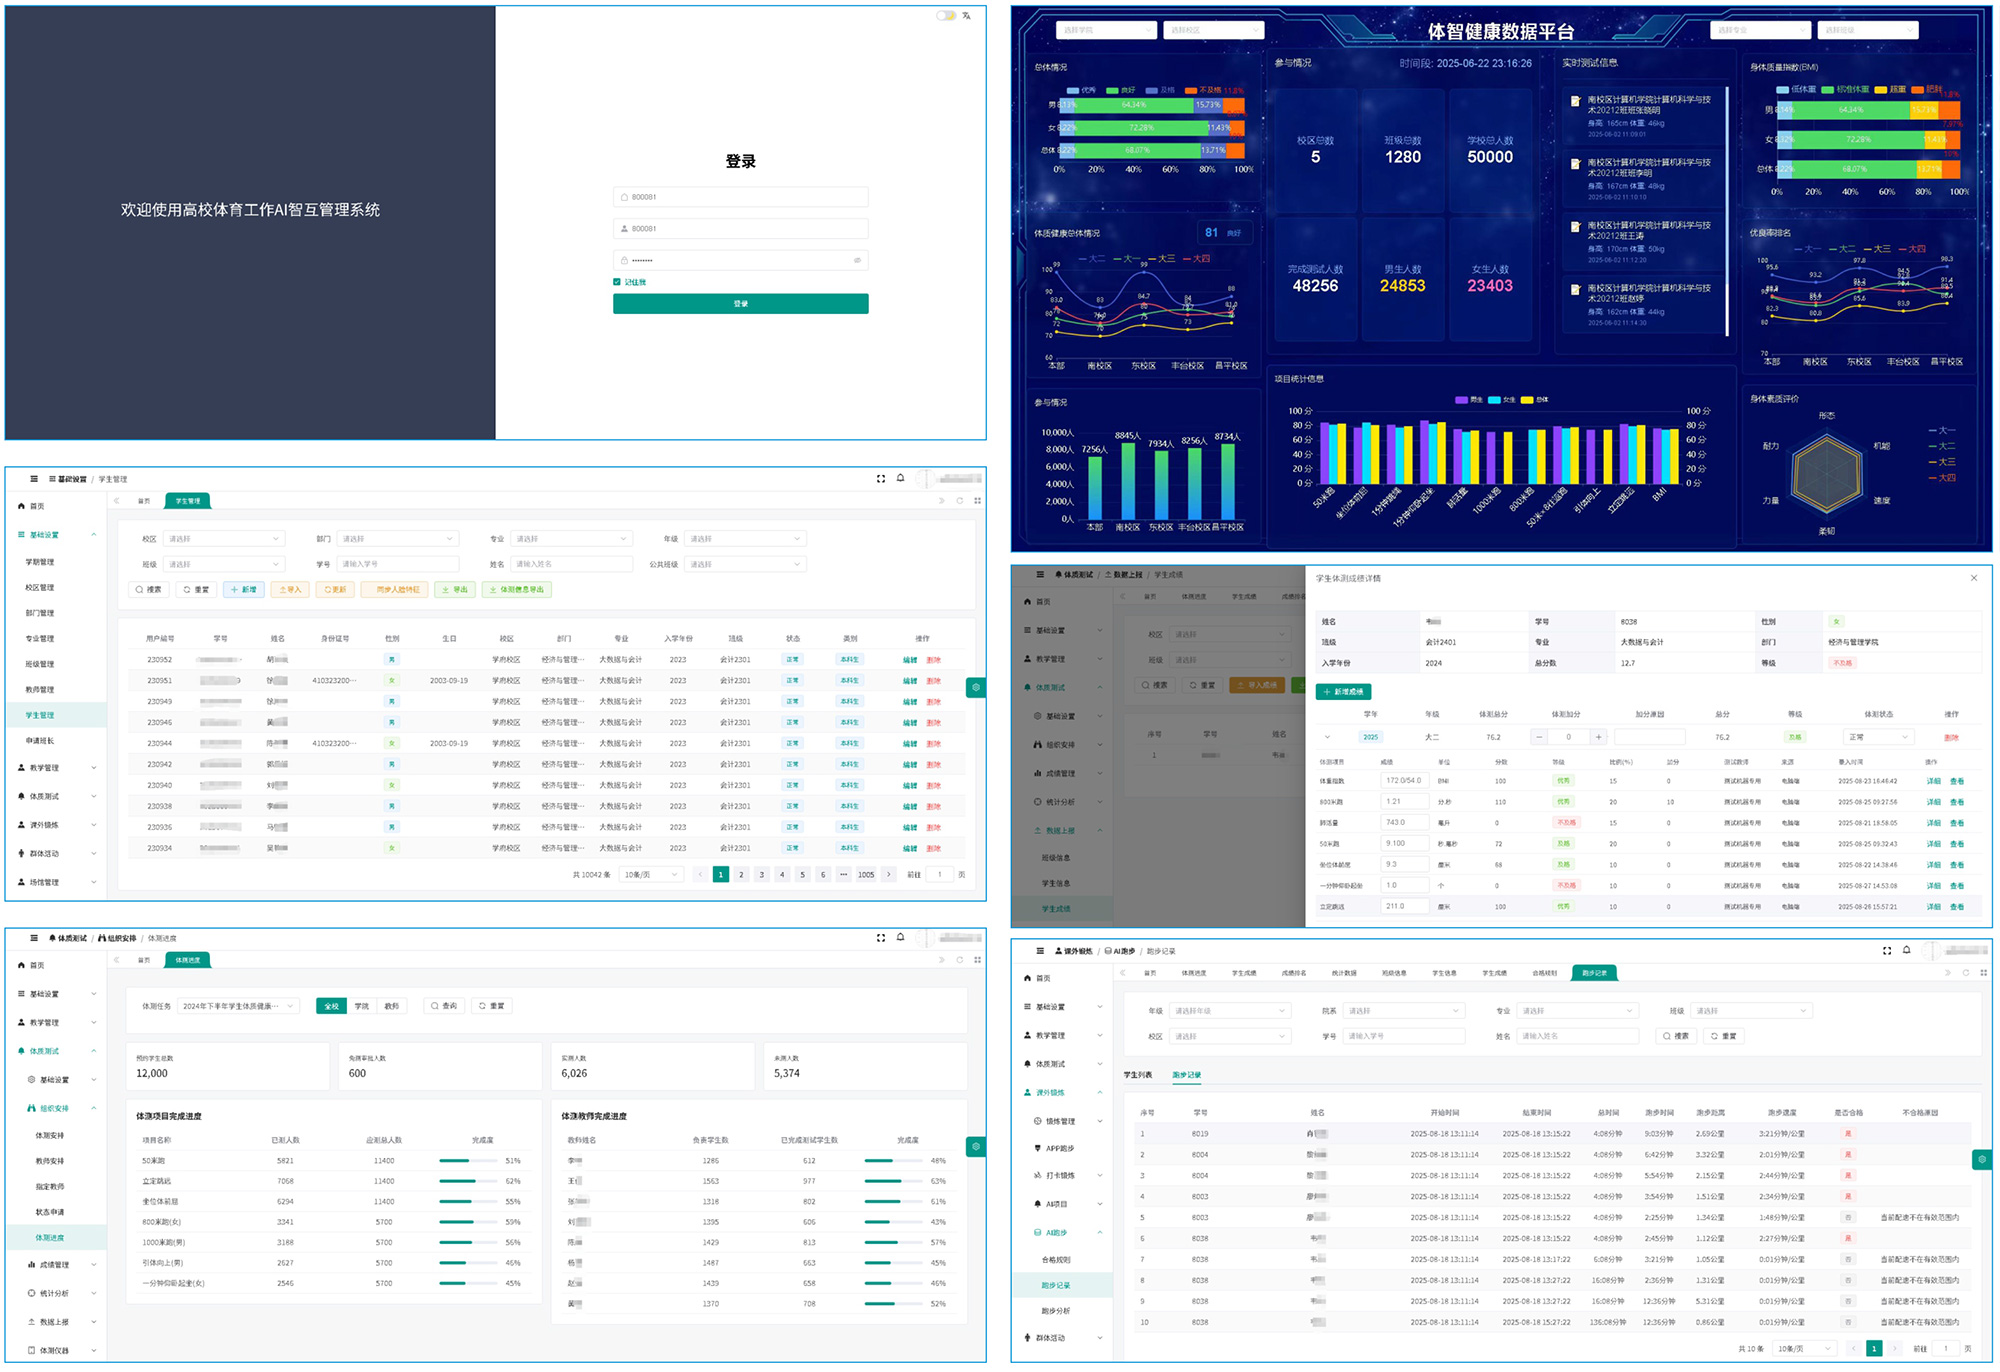This screenshot has height=1372, width=2000.
Task: Click the plus stepper for 体测加分
Action: (1599, 737)
